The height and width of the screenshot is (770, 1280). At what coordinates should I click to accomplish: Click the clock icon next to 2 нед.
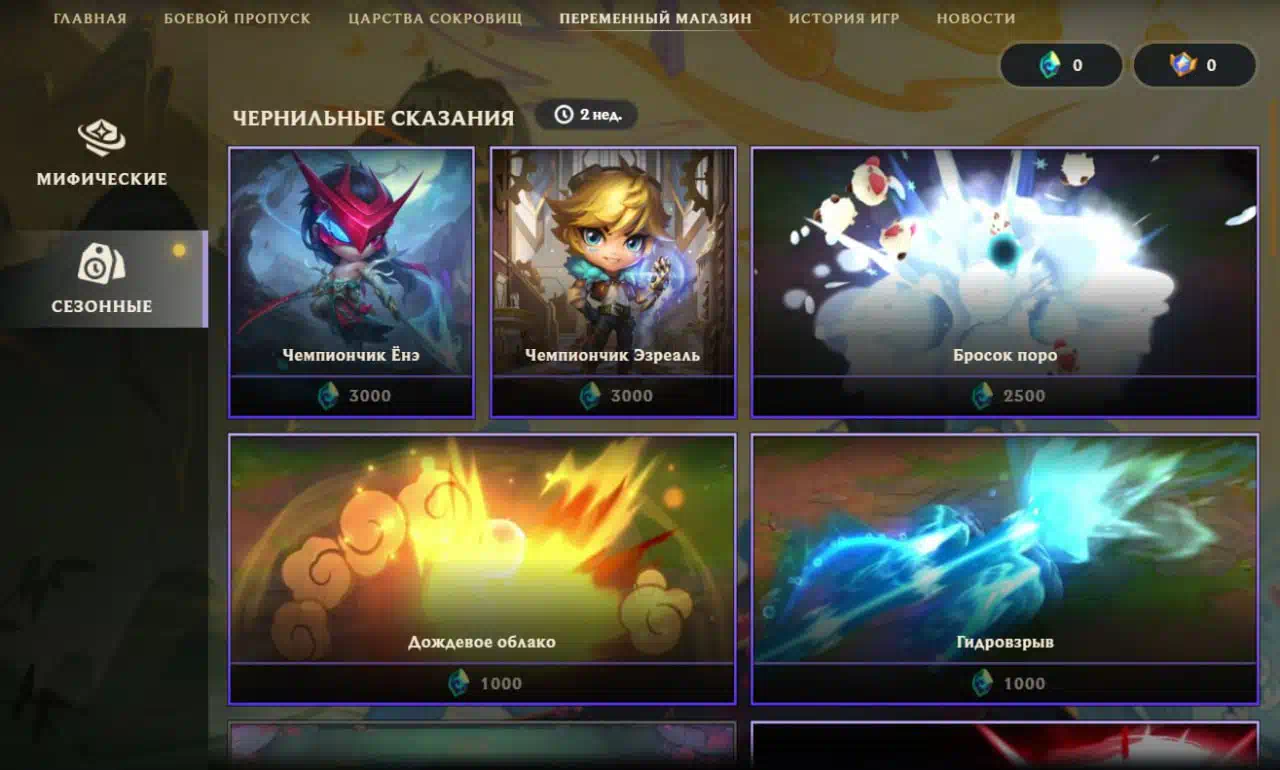(564, 114)
